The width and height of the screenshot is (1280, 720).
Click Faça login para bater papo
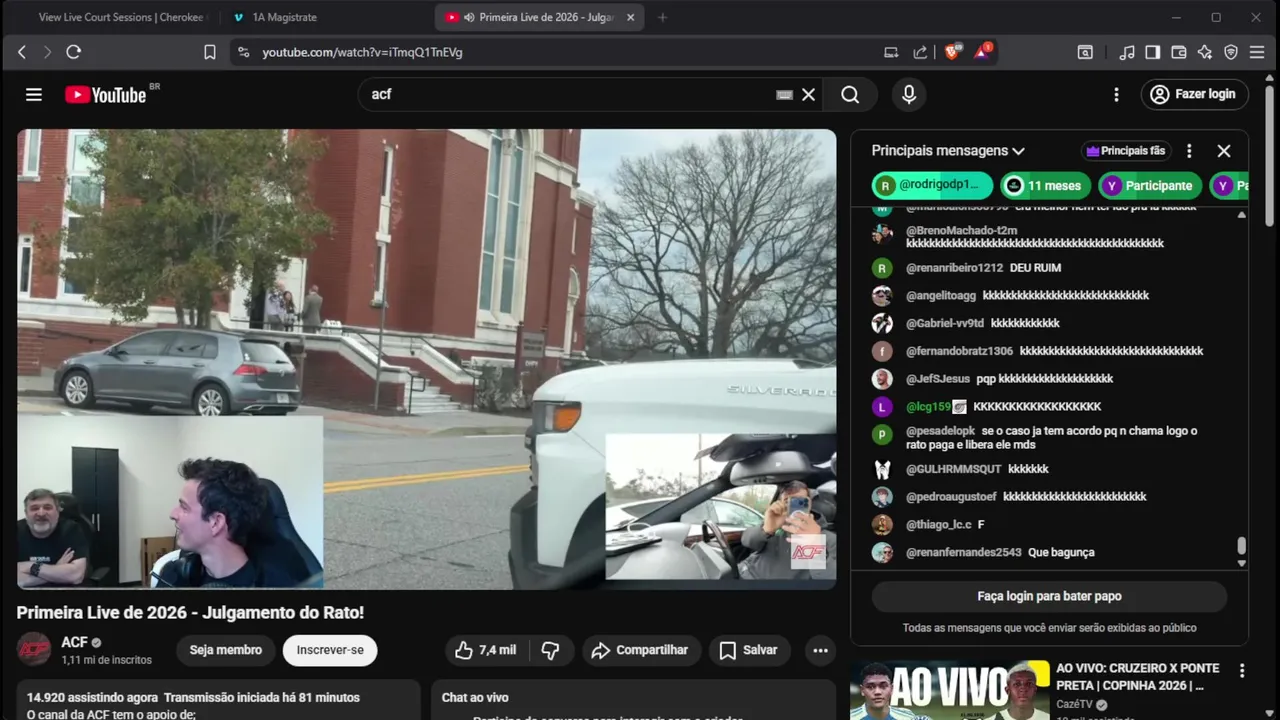coord(1049,596)
